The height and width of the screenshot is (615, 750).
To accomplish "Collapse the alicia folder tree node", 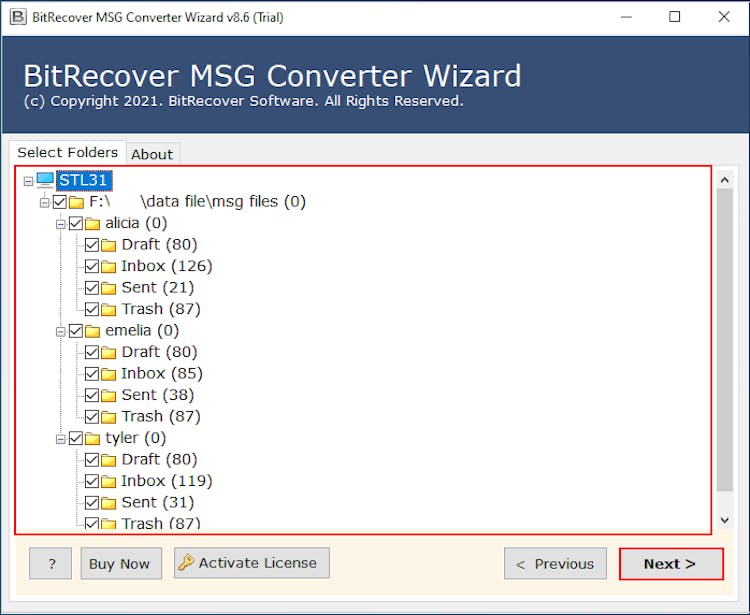I will tap(61, 224).
